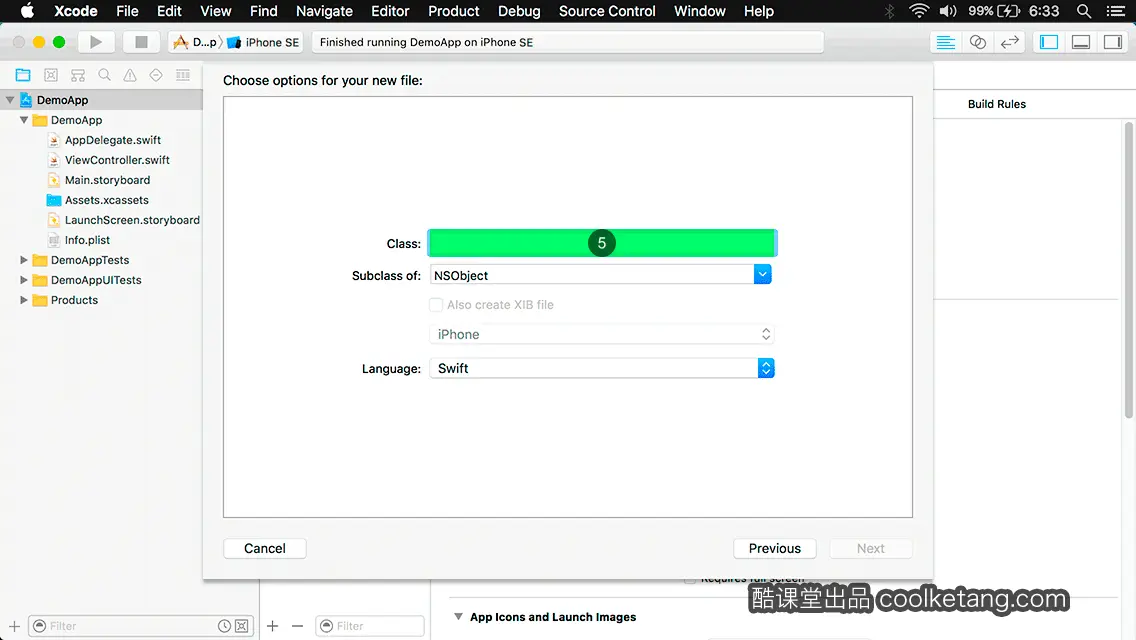Go back with the Previous button
1136x640 pixels.
(x=774, y=548)
